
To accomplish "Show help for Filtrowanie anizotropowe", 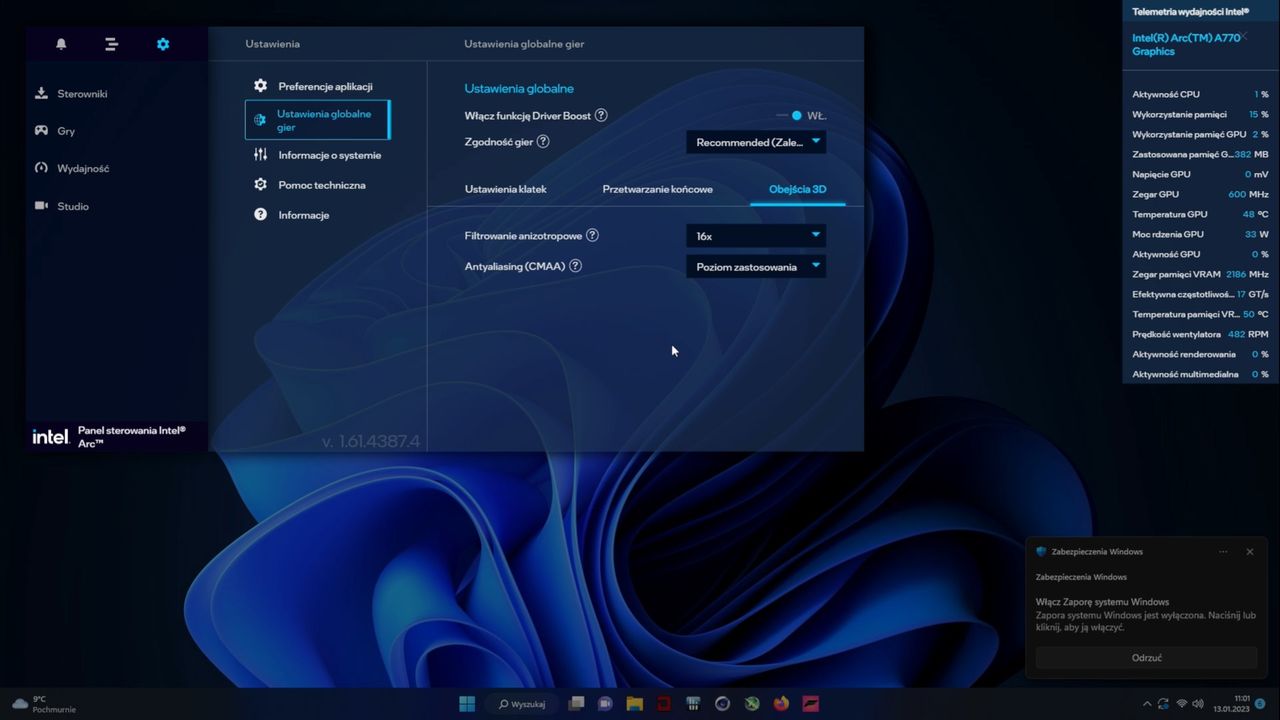I will point(592,236).
